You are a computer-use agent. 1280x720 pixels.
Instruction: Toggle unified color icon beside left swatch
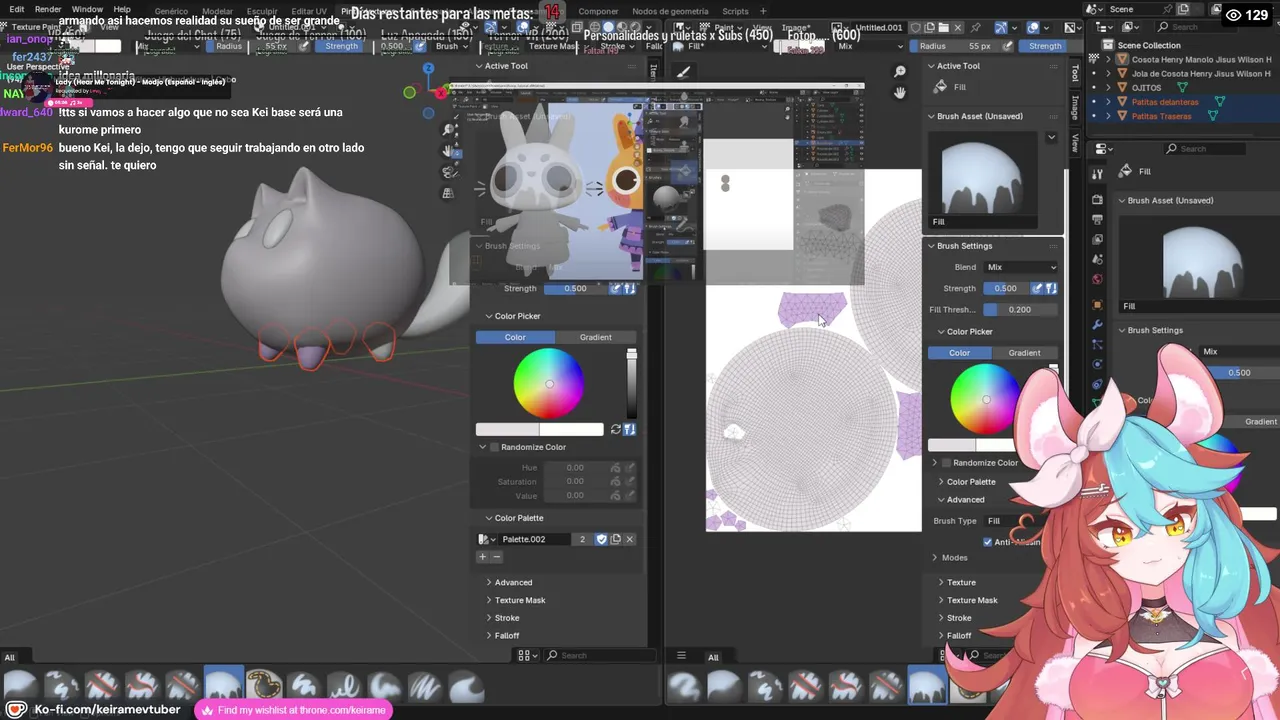[630, 429]
